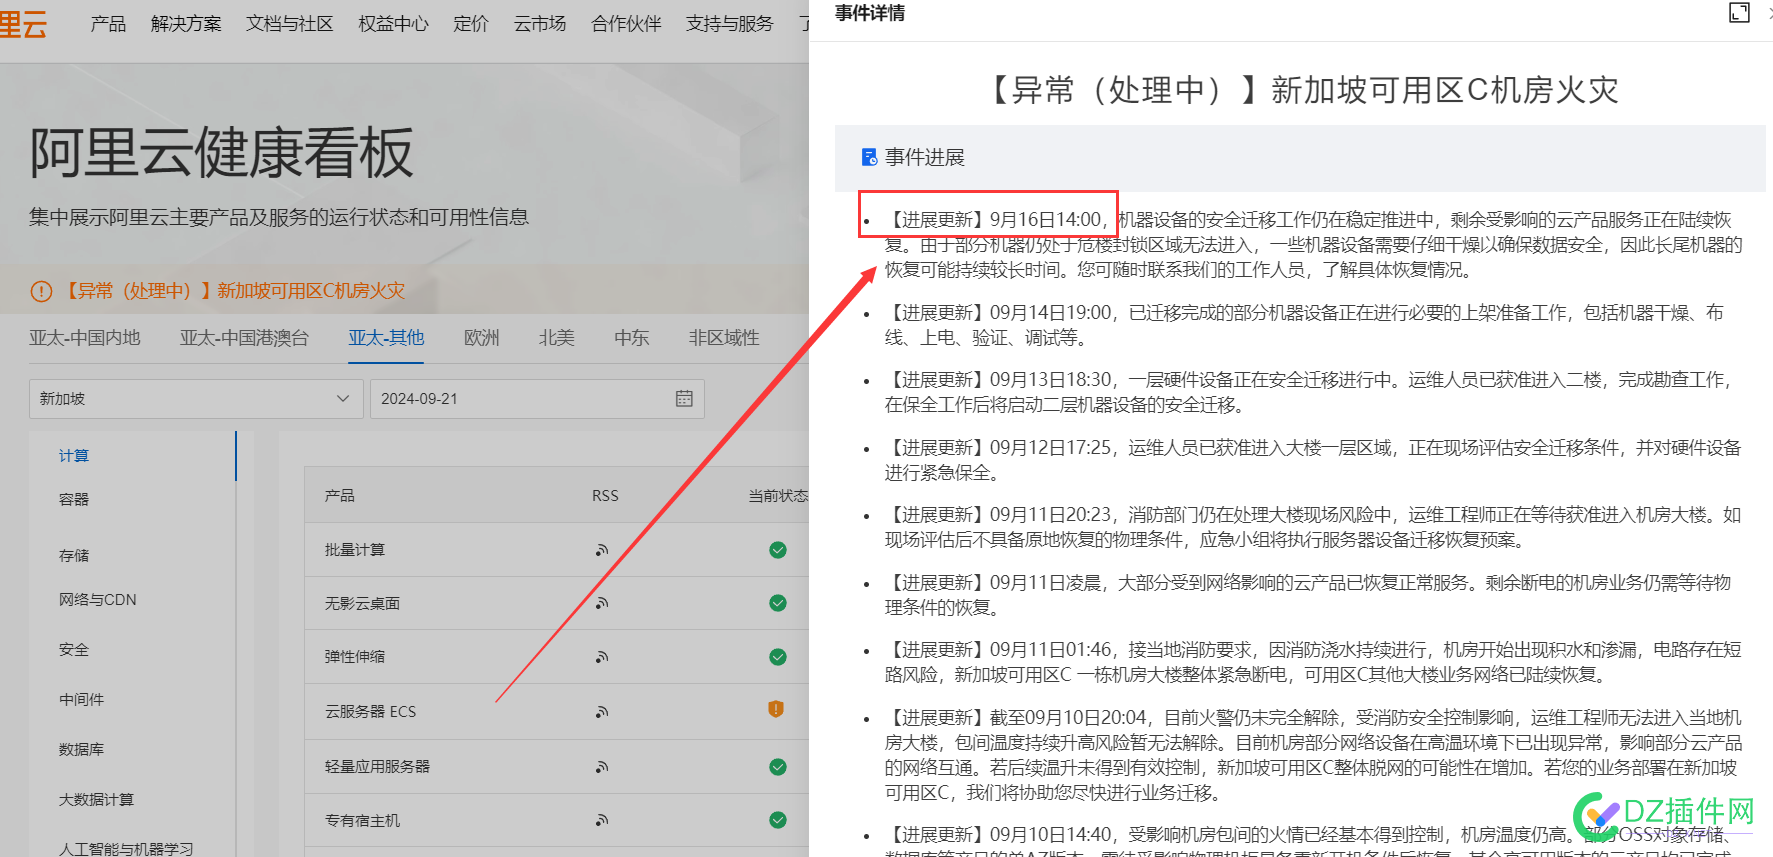
Task: Click the 弹性伸缩 product name
Action: coord(355,657)
